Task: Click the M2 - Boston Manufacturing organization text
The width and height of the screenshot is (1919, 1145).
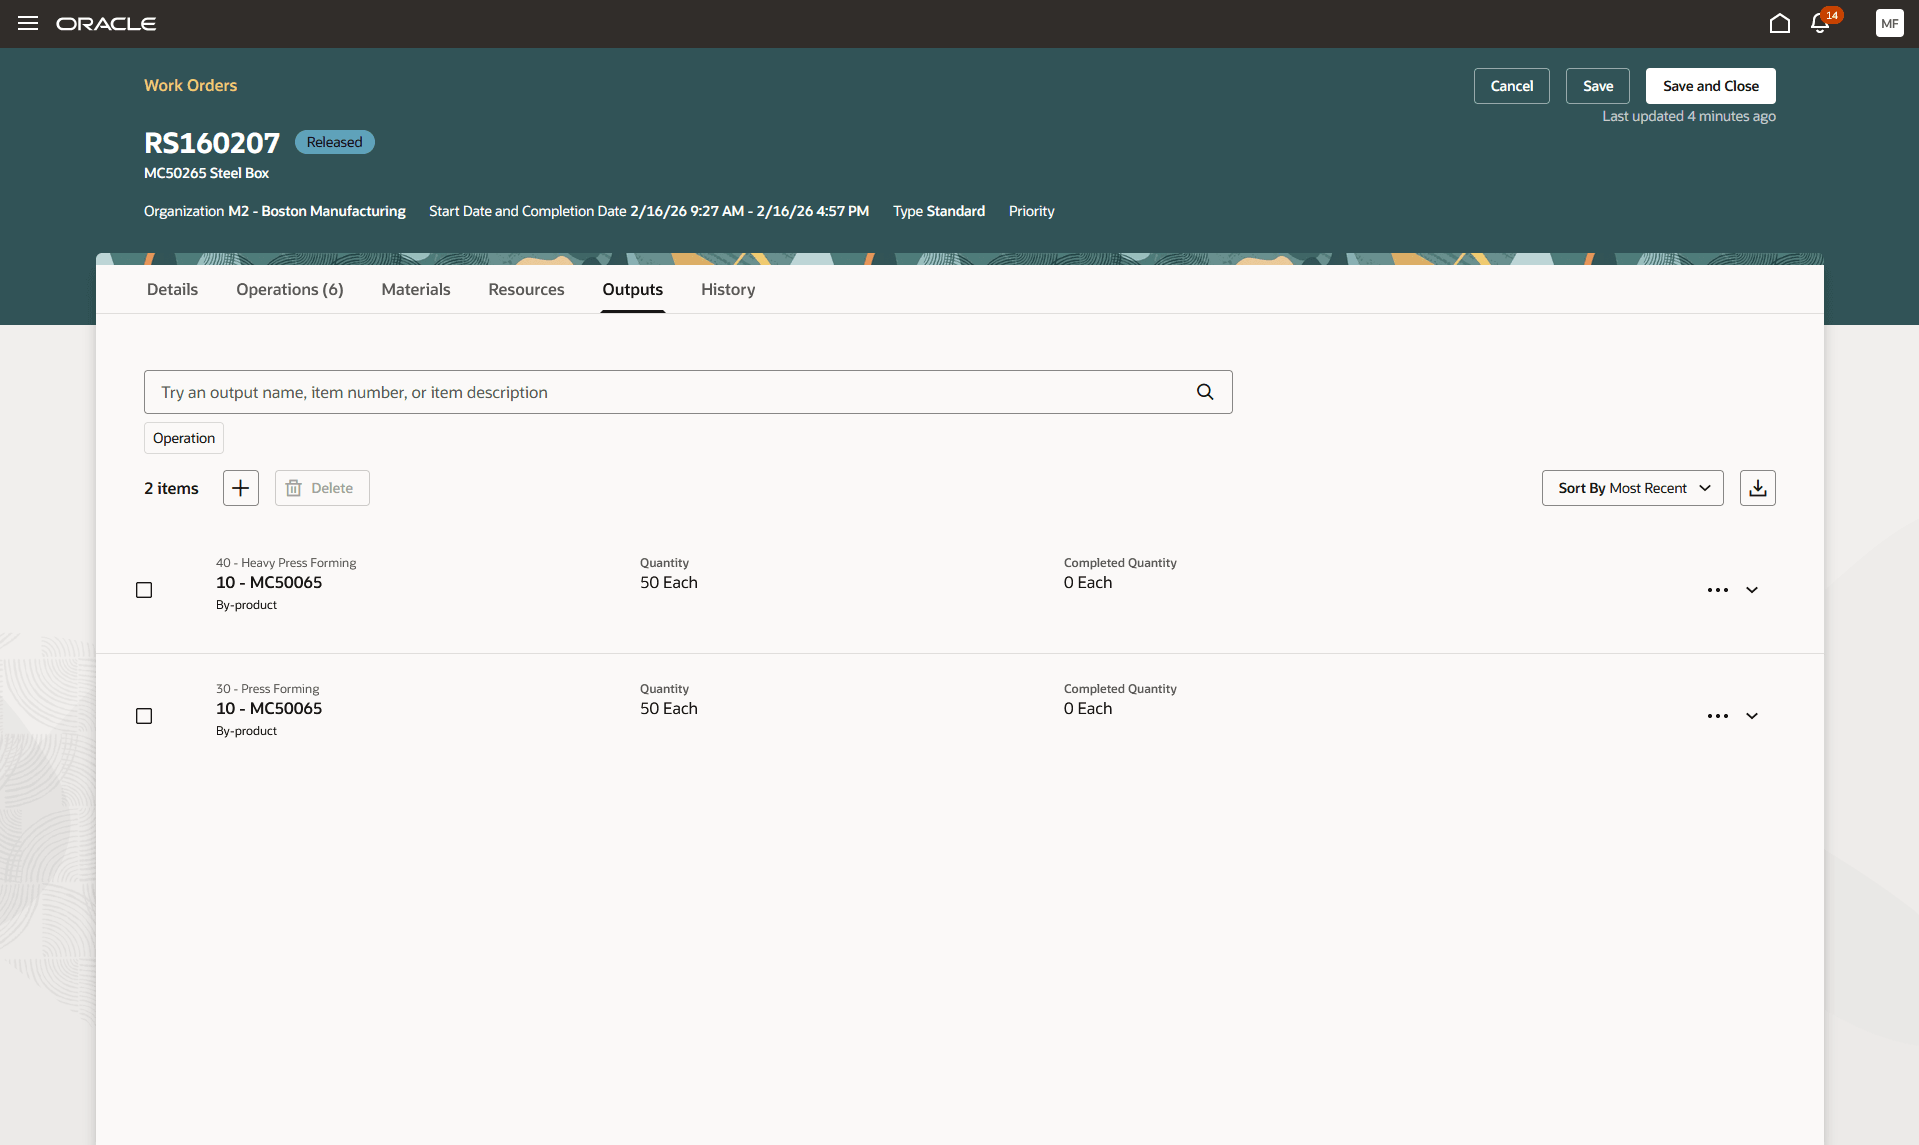Action: click(x=317, y=211)
